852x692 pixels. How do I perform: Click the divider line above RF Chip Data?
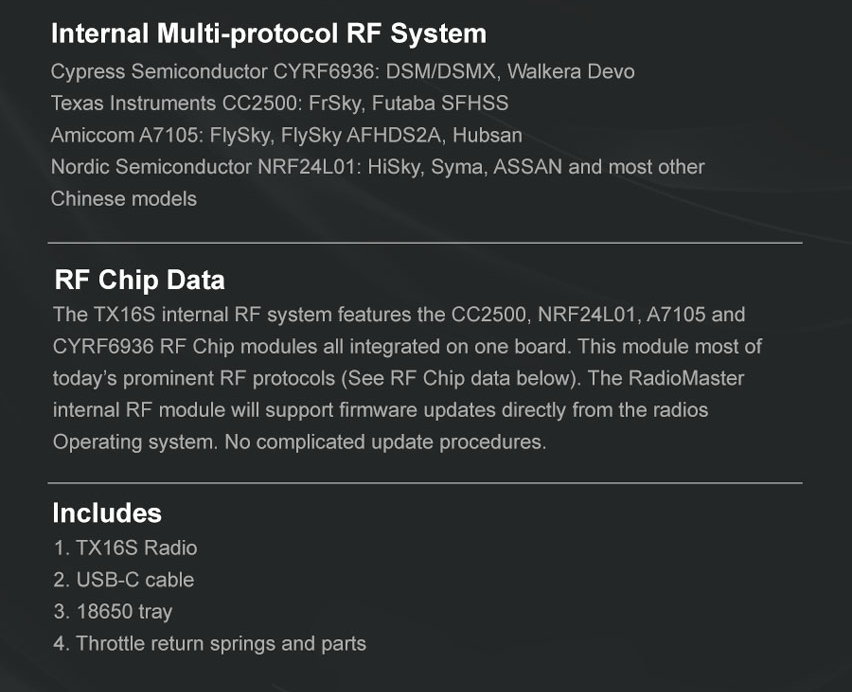(x=425, y=243)
